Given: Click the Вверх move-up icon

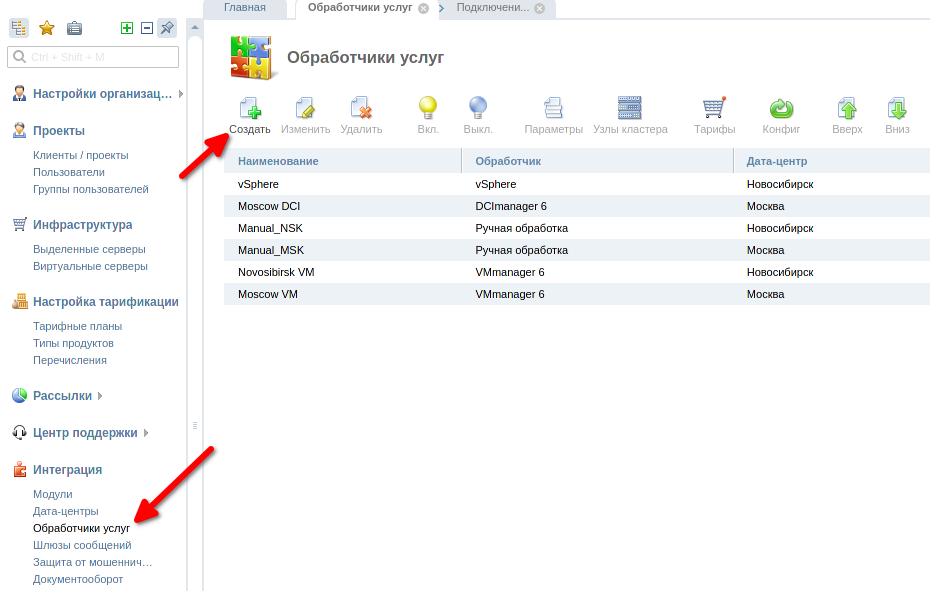Looking at the screenshot, I should click(x=847, y=109).
